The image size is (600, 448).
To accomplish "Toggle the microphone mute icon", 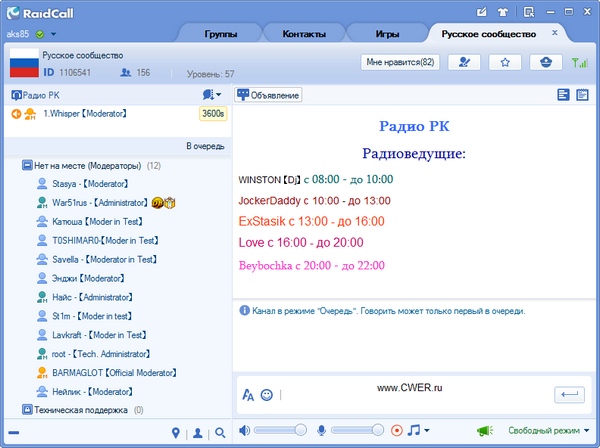I will 322,430.
